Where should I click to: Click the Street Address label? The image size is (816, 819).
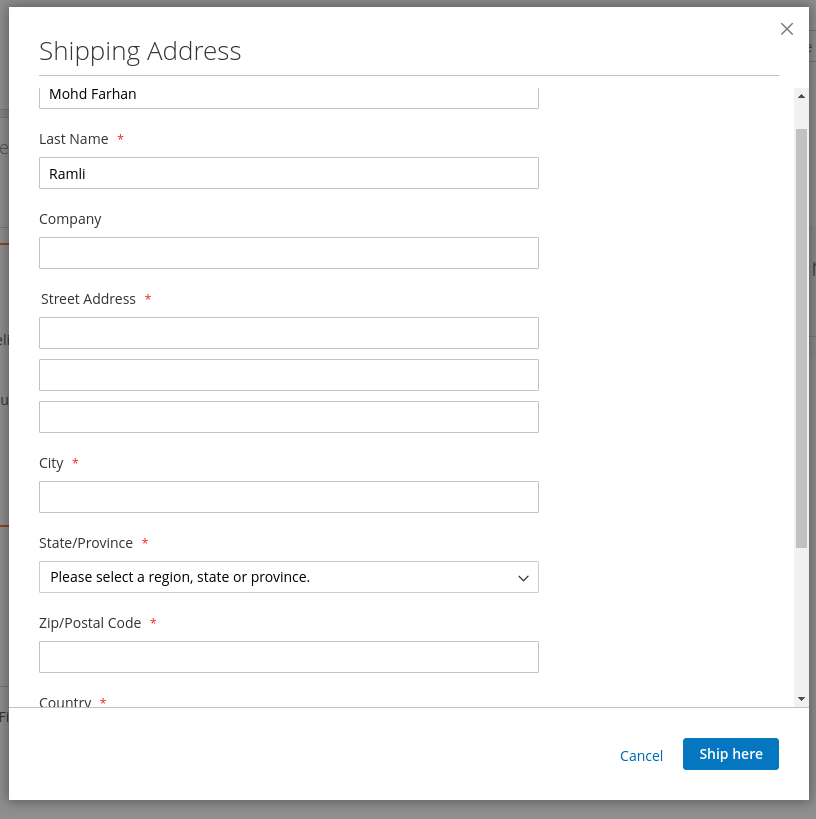point(88,299)
